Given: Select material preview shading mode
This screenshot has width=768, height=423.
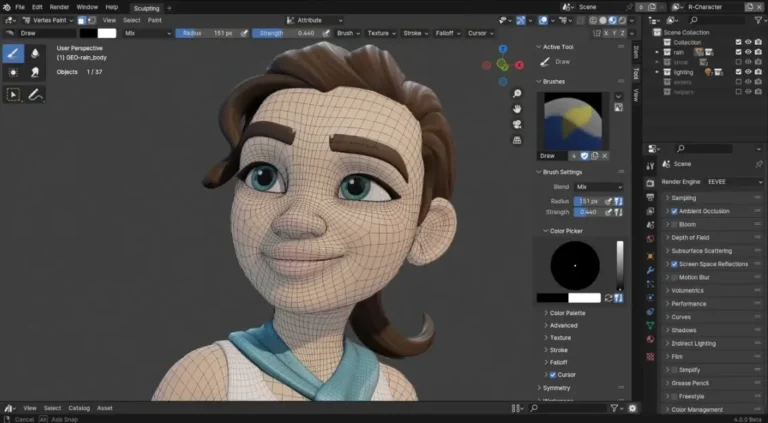Looking at the screenshot, I should pos(612,21).
